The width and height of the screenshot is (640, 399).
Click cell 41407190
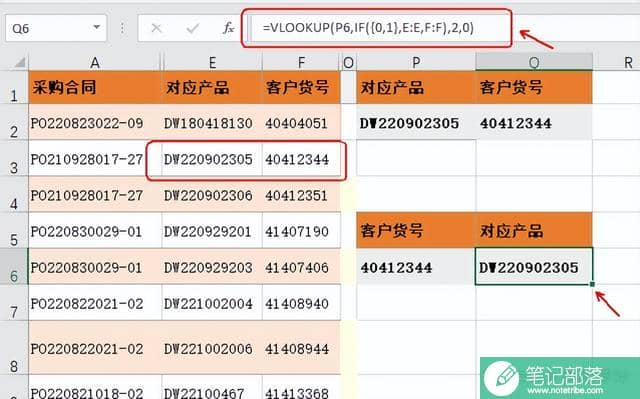(x=301, y=231)
